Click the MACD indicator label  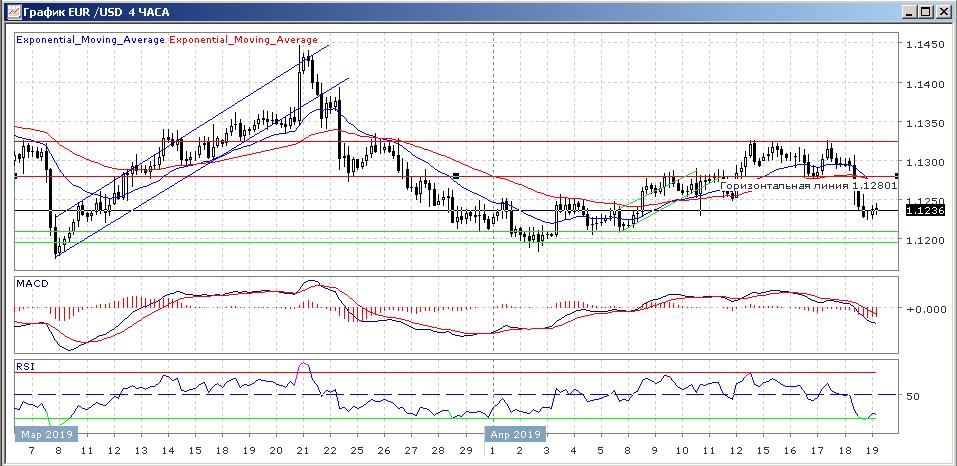(31, 284)
